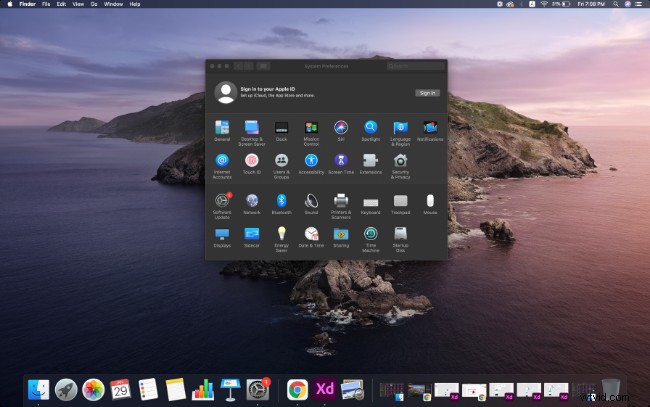Open the Sound preferences pane

(311, 201)
